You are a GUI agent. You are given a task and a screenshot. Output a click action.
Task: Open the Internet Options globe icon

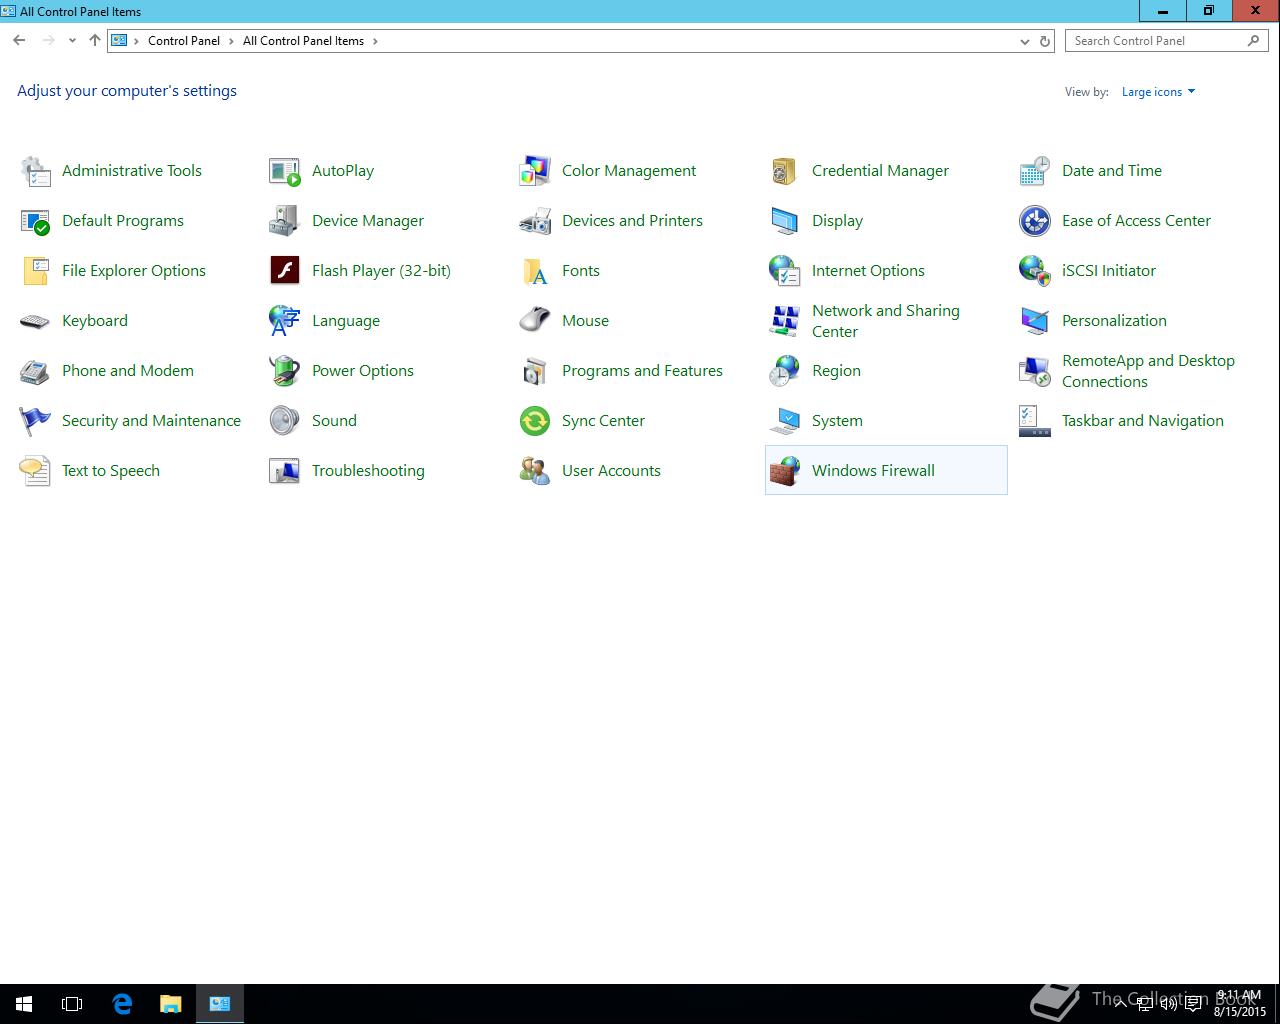[785, 271]
